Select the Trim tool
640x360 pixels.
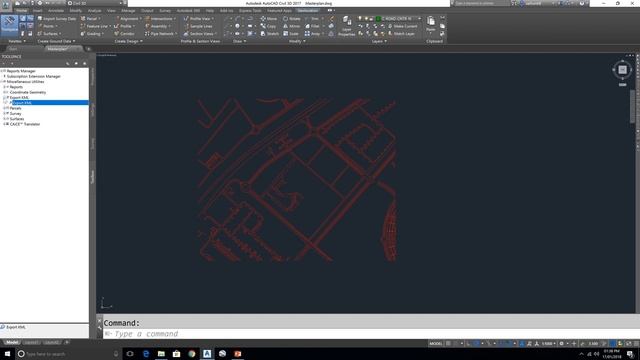pyautogui.click(x=312, y=19)
